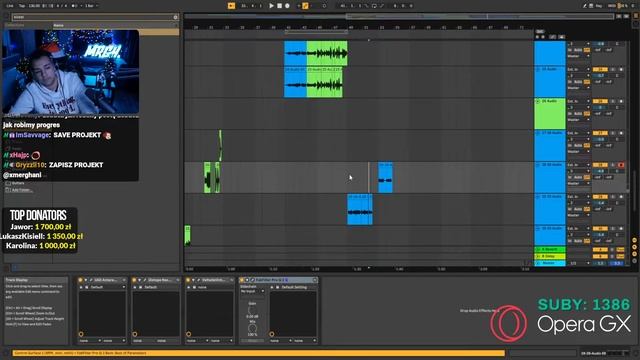Select the B Delay return track
The image size is (640, 360).
(x=550, y=256)
